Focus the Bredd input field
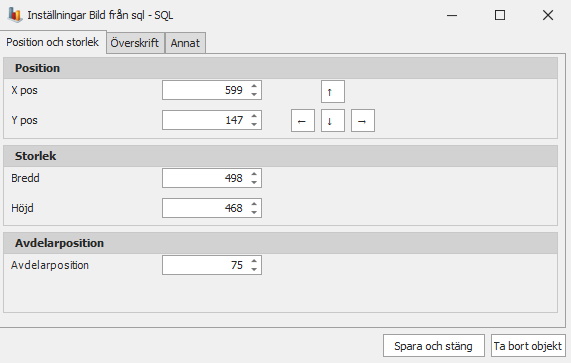The width and height of the screenshot is (571, 363). (x=205, y=178)
